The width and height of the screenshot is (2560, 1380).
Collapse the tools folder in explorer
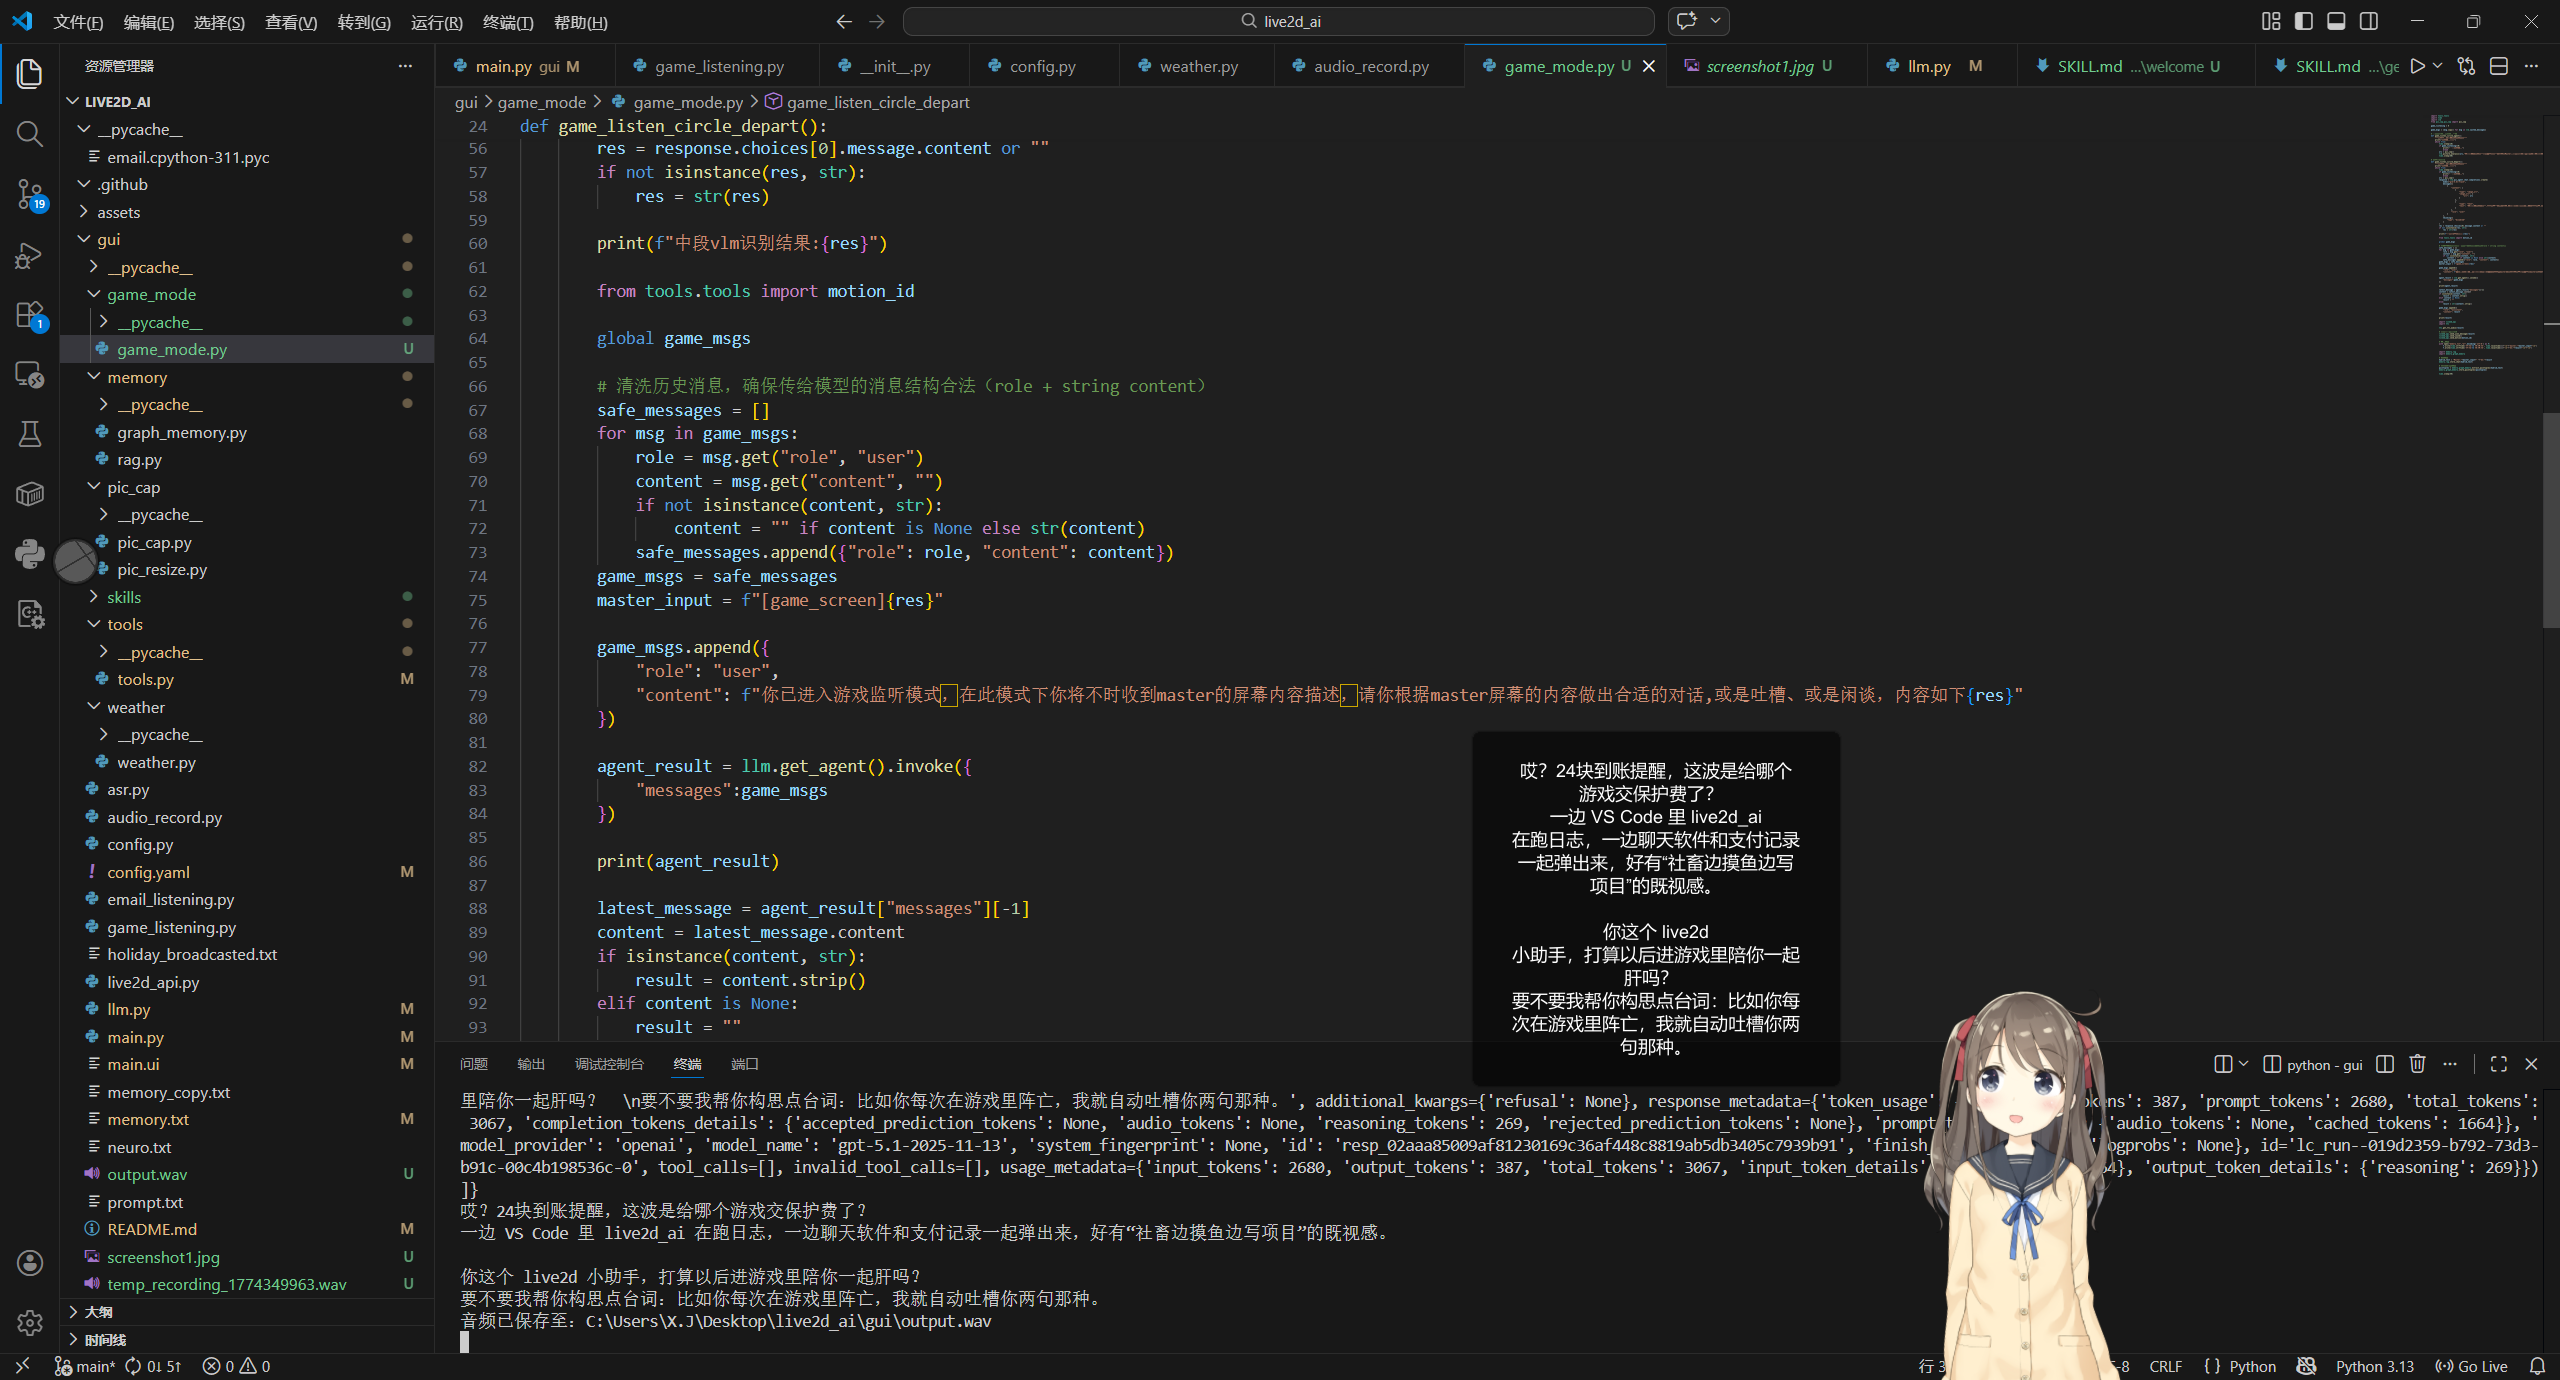125,624
